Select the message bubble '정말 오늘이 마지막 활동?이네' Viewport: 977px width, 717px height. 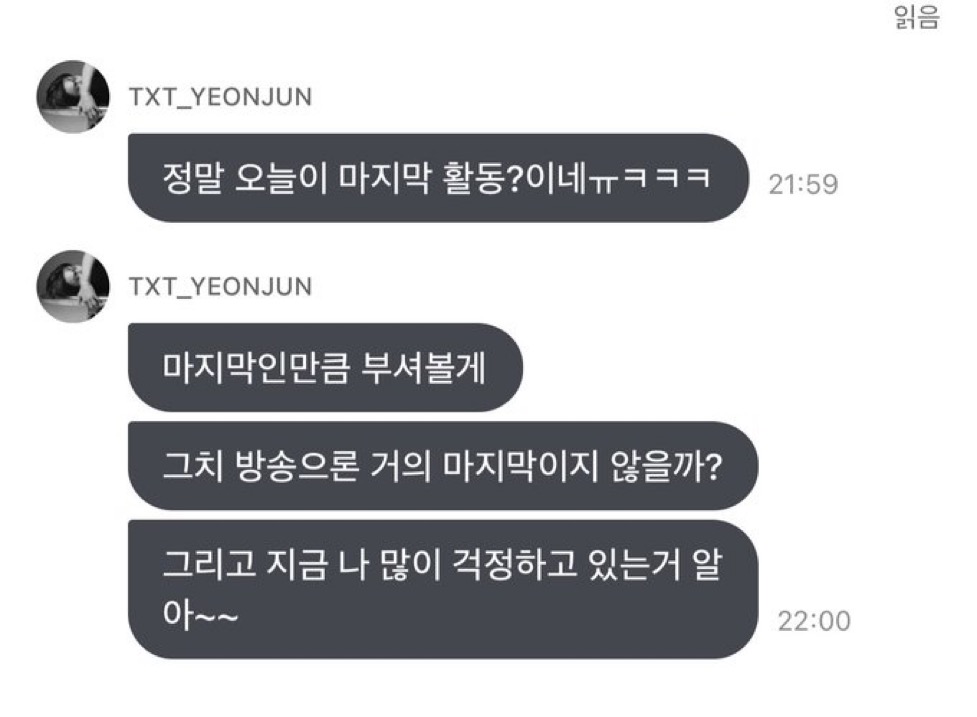tap(438, 178)
